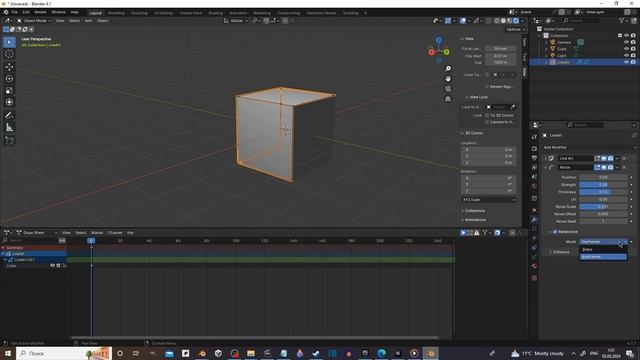Screen dimensions: 640x360
Task: Toggle Cube visibility eye in outliner
Action: [x=626, y=49]
